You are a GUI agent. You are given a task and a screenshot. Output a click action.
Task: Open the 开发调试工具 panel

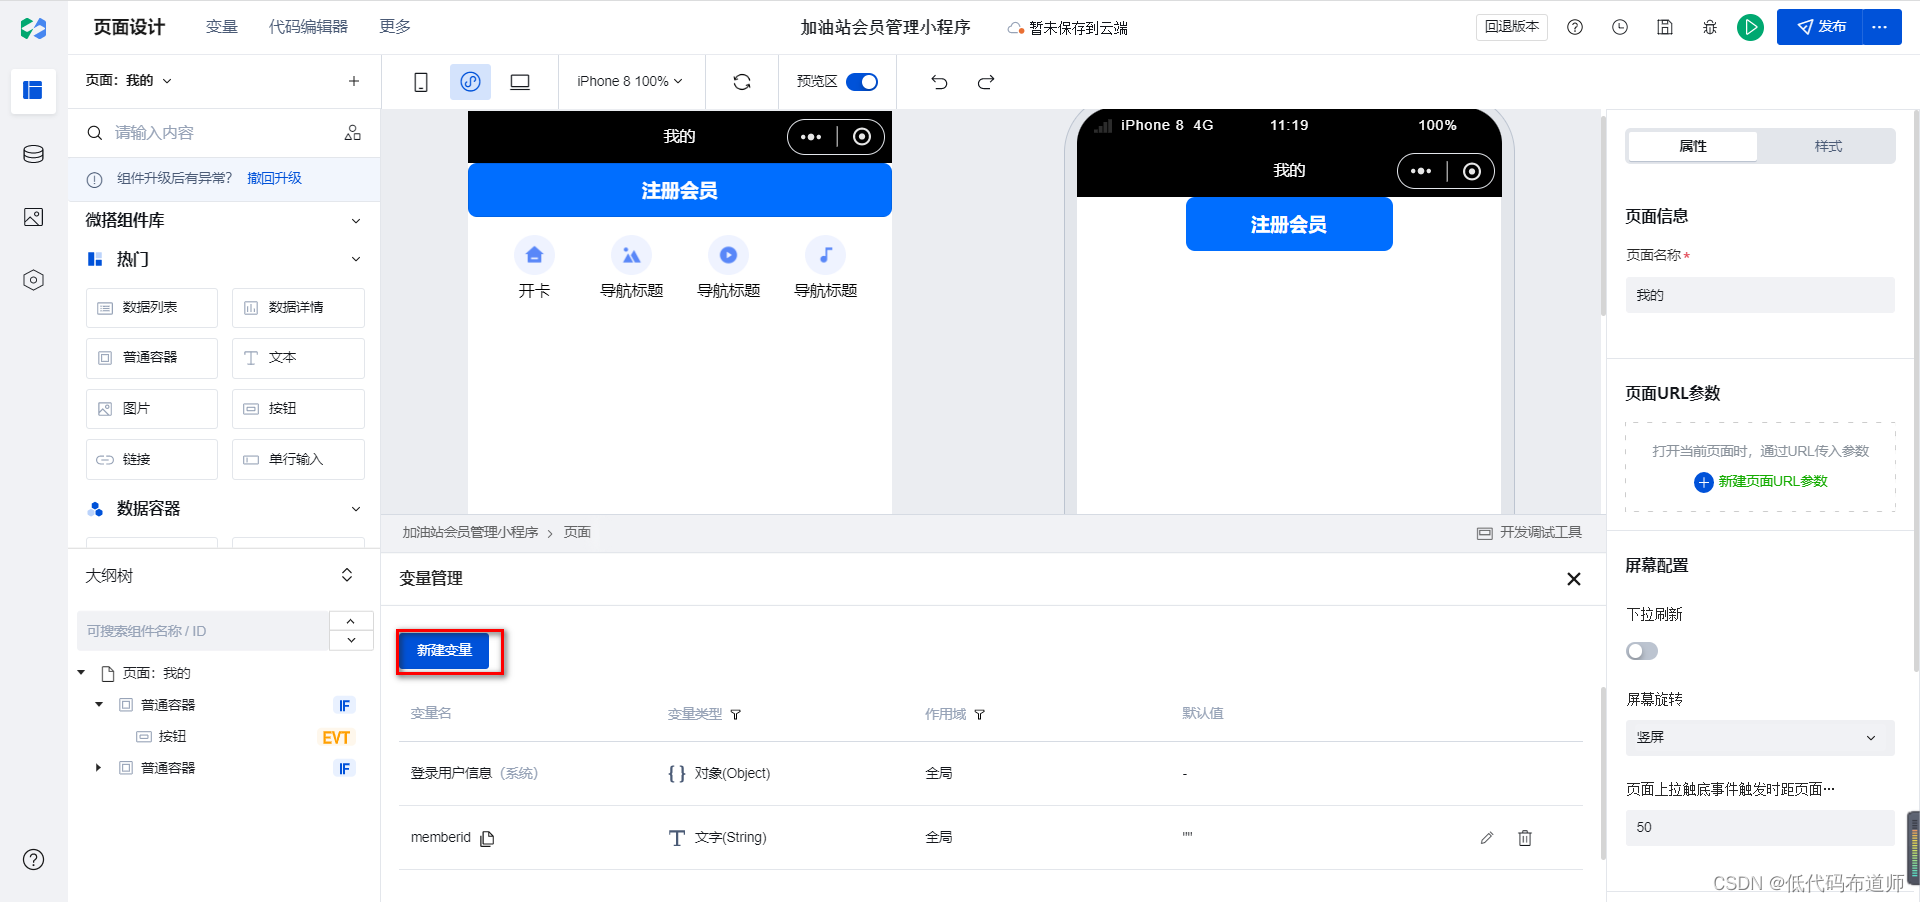1529,533
